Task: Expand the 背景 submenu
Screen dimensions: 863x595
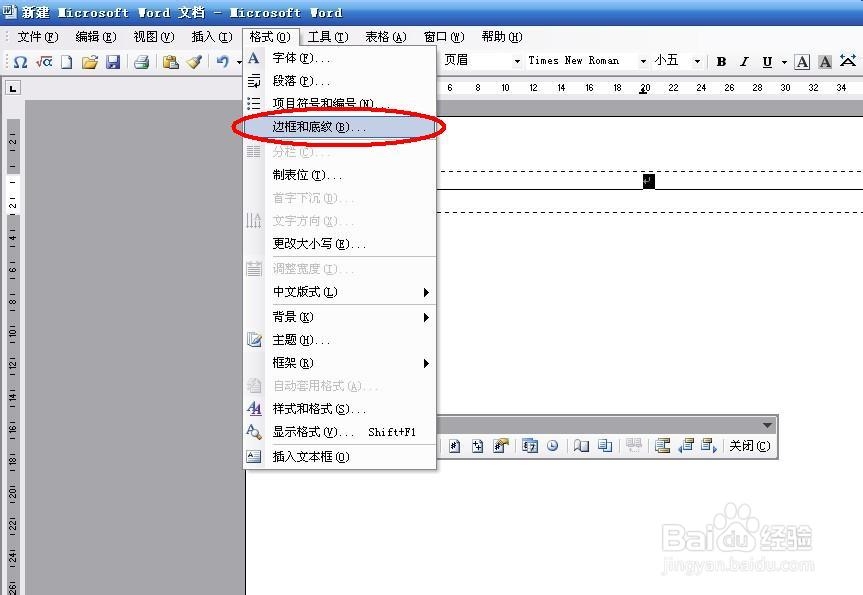Action: pos(340,318)
